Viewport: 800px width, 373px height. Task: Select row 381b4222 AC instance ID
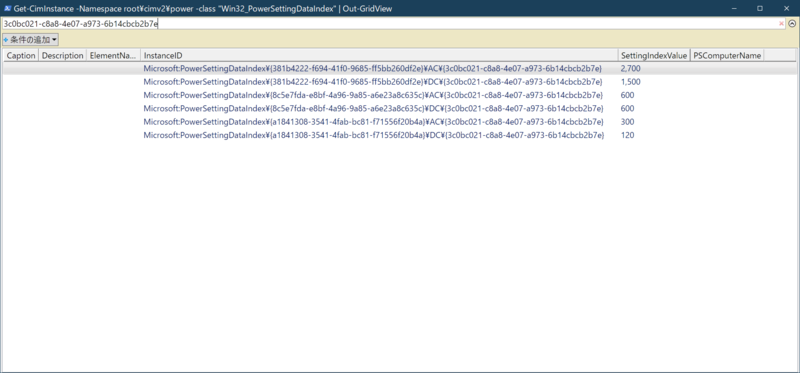pyautogui.click(x=373, y=68)
